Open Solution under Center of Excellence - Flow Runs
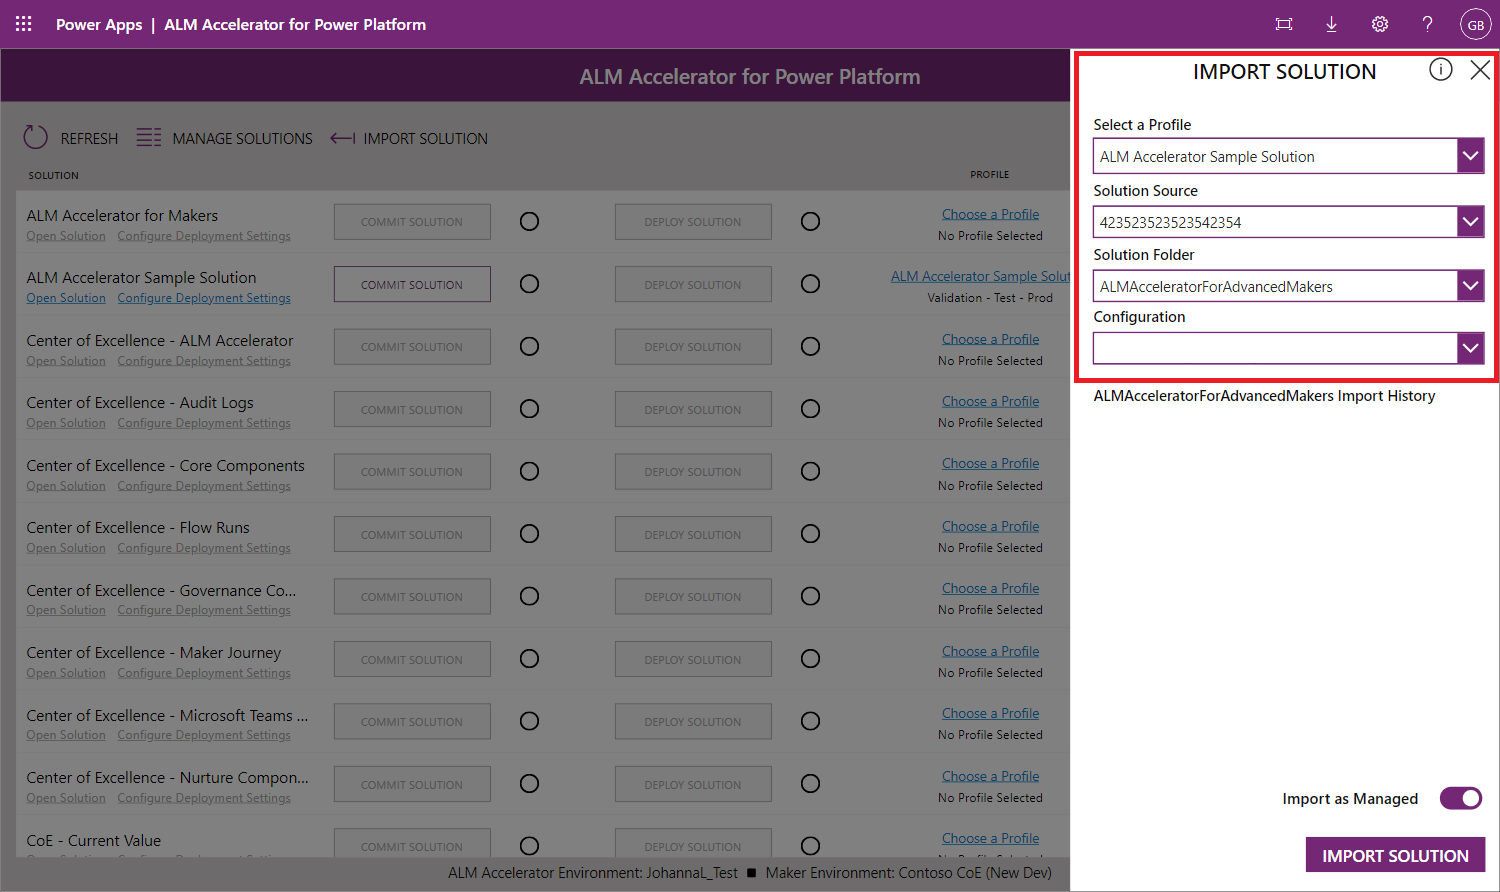Screen dimensions: 1500x892 tap(66, 547)
